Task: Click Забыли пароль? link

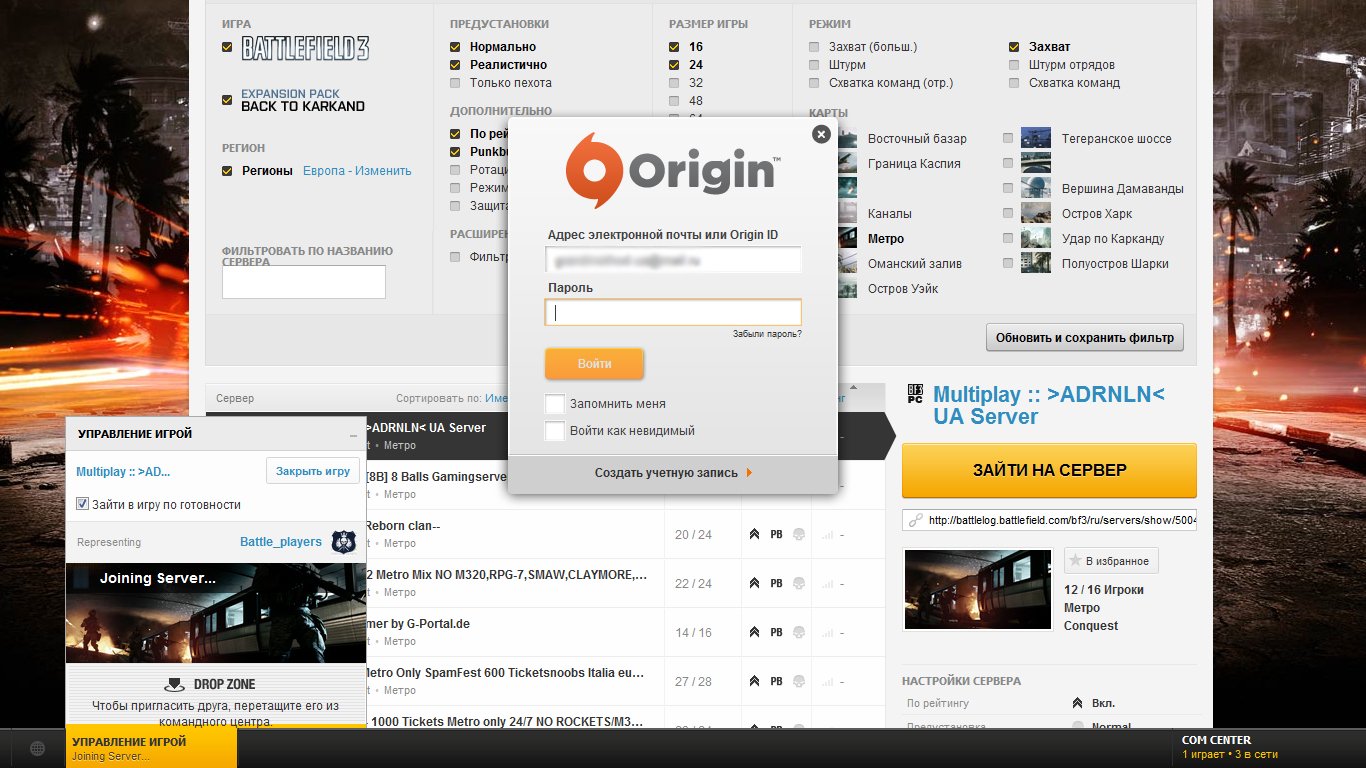Action: pyautogui.click(x=767, y=334)
